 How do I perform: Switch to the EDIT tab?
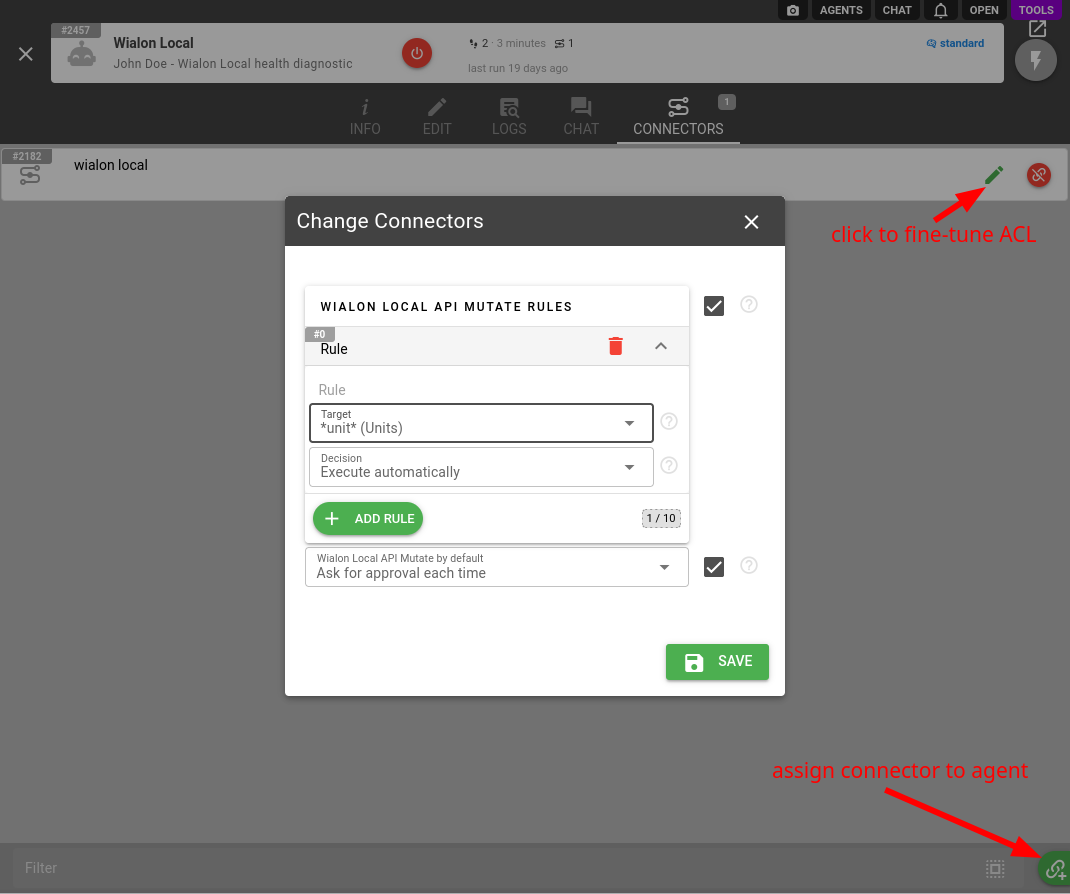(x=437, y=117)
